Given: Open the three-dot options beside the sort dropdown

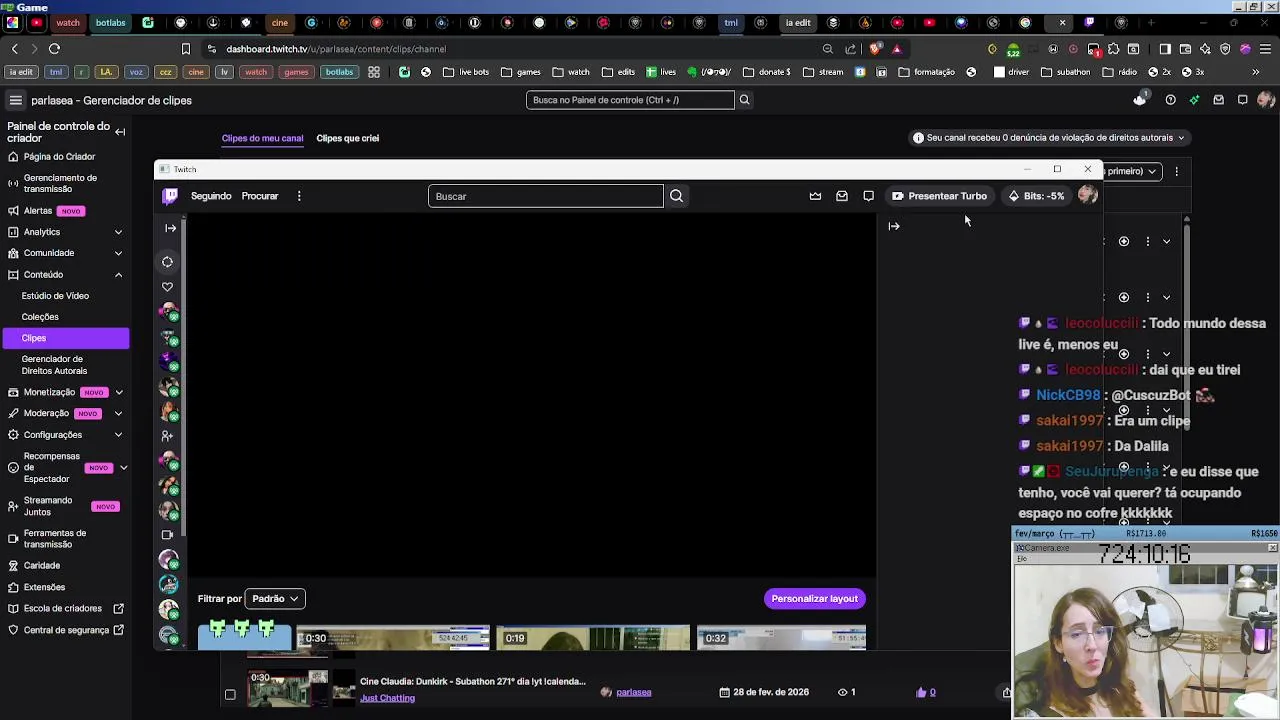Looking at the screenshot, I should coord(1176,171).
